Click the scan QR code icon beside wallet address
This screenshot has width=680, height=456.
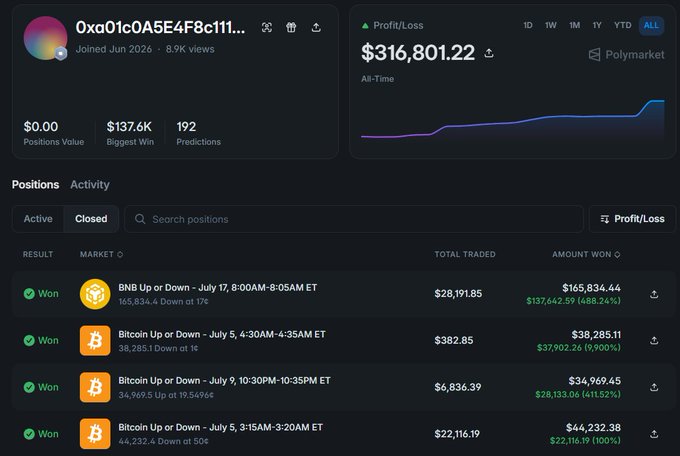point(267,27)
